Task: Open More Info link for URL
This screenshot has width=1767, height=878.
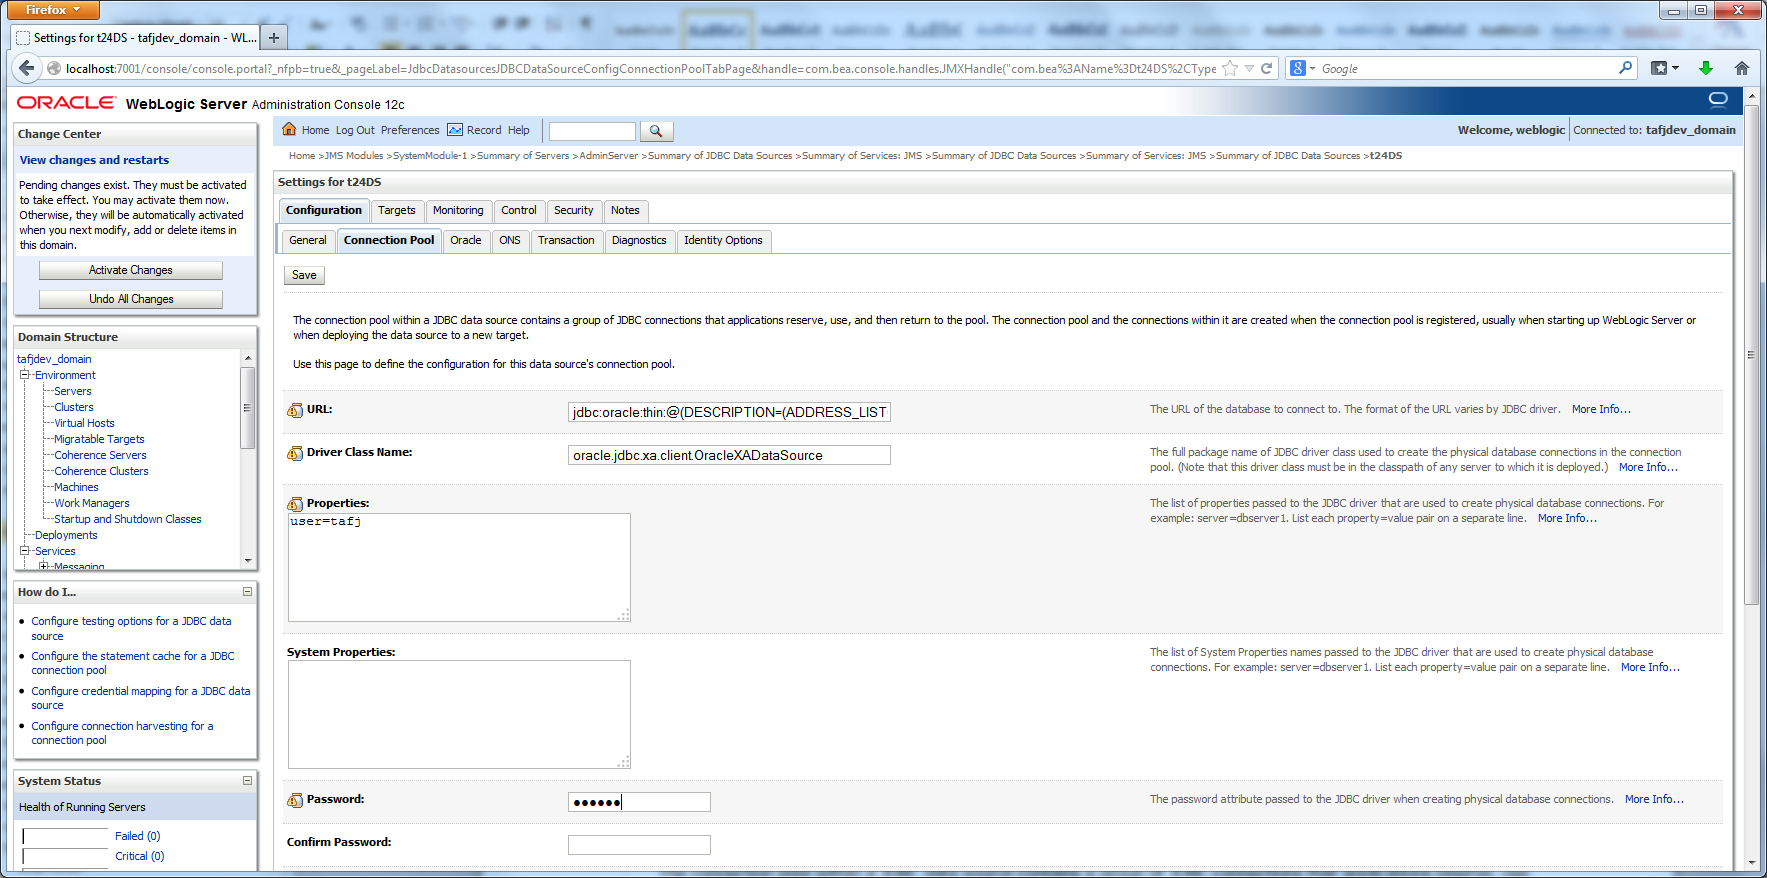Action: [x=1601, y=409]
